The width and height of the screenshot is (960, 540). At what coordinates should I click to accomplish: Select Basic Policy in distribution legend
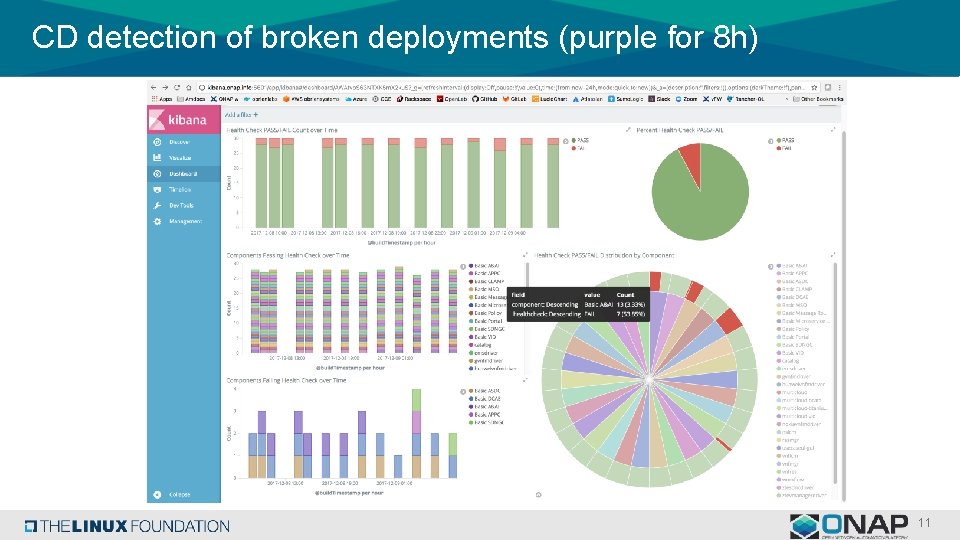[794, 329]
